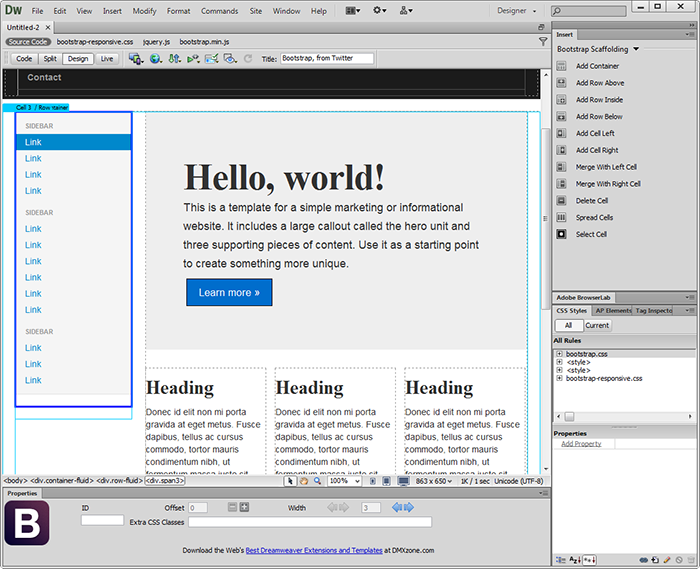
Task: Toggle Show list view A-Z in CSS panel
Action: (575, 560)
